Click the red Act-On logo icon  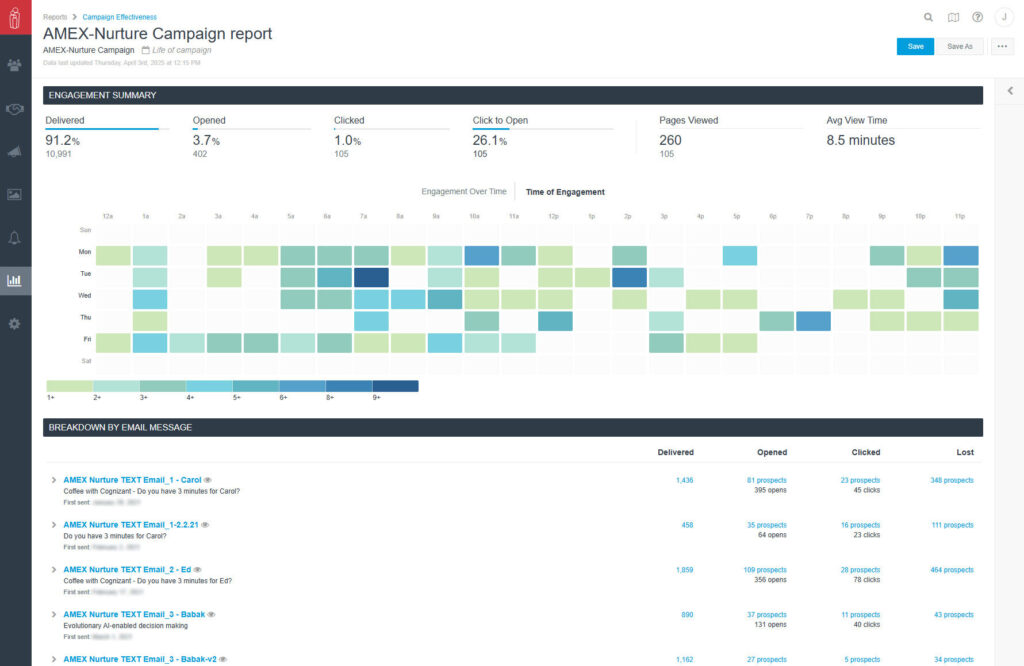click(15, 17)
